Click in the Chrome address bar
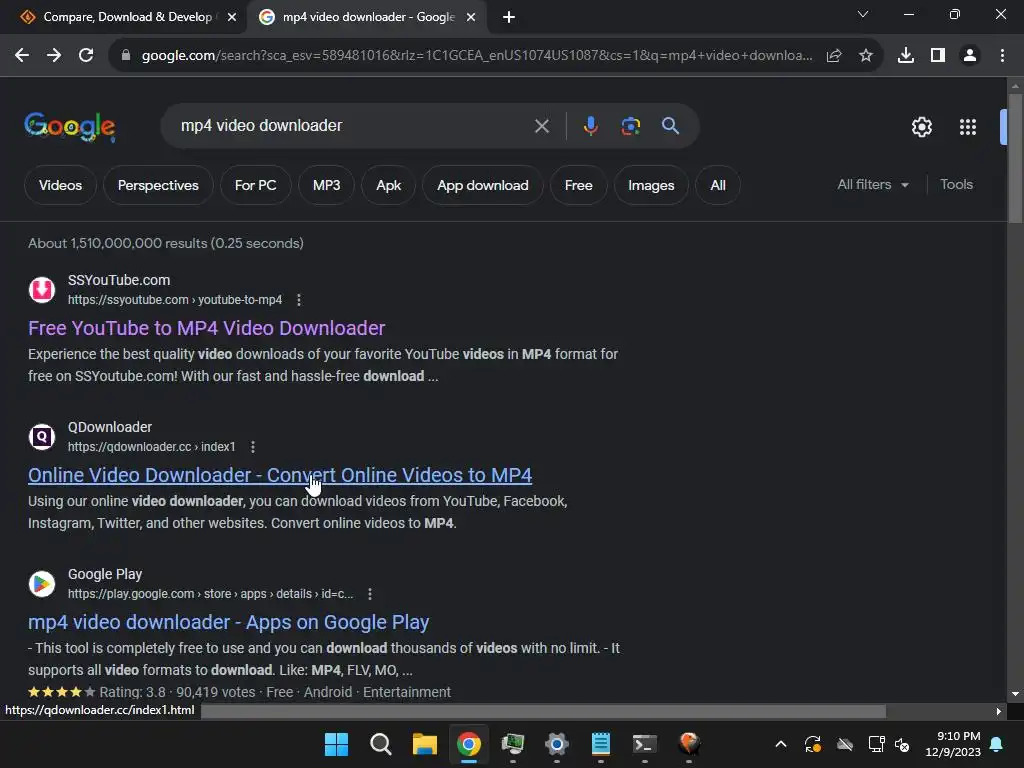Screen dimensions: 1024x768 [x=477, y=56]
